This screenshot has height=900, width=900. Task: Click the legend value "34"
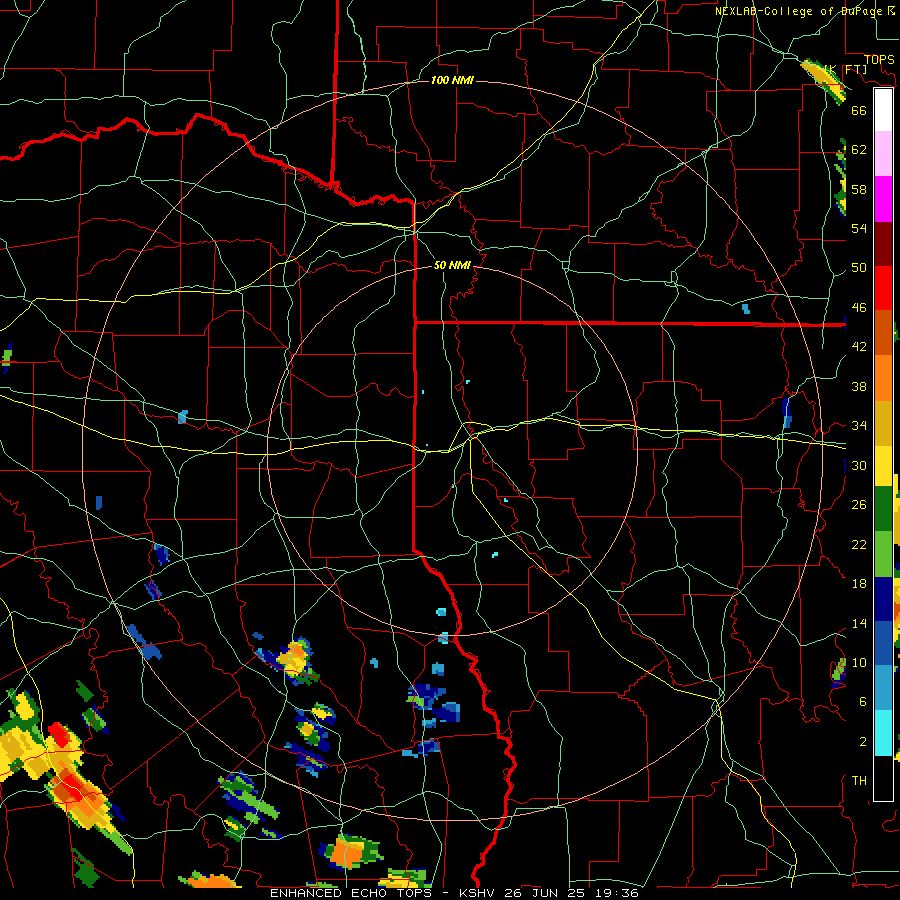(x=859, y=425)
